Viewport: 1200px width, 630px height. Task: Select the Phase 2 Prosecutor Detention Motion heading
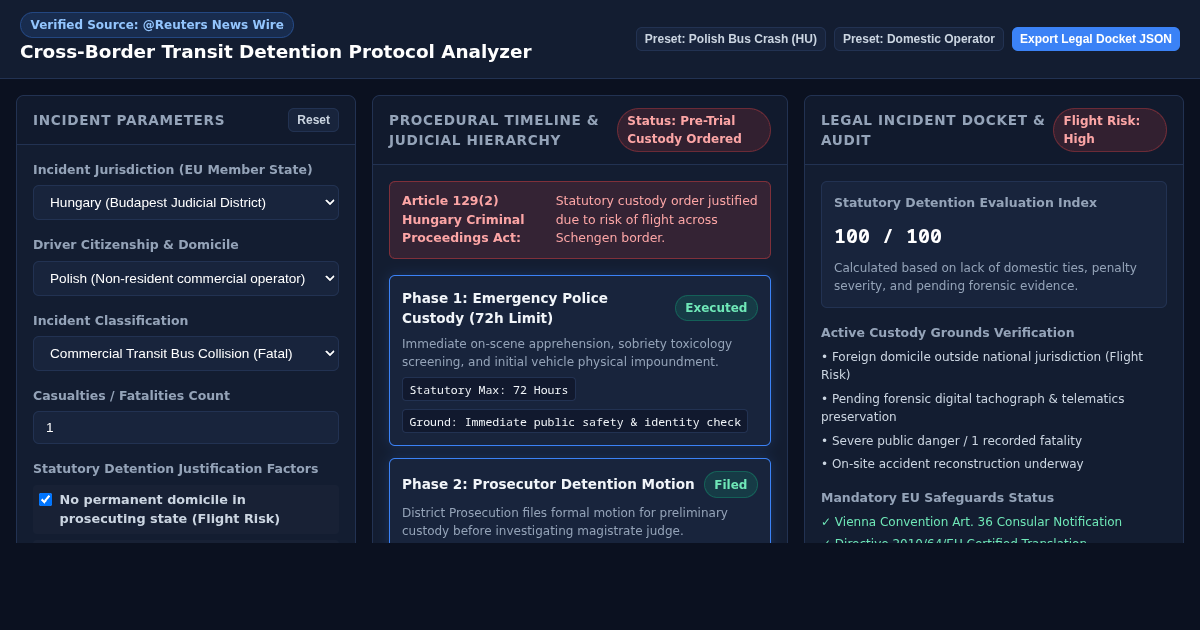click(548, 484)
